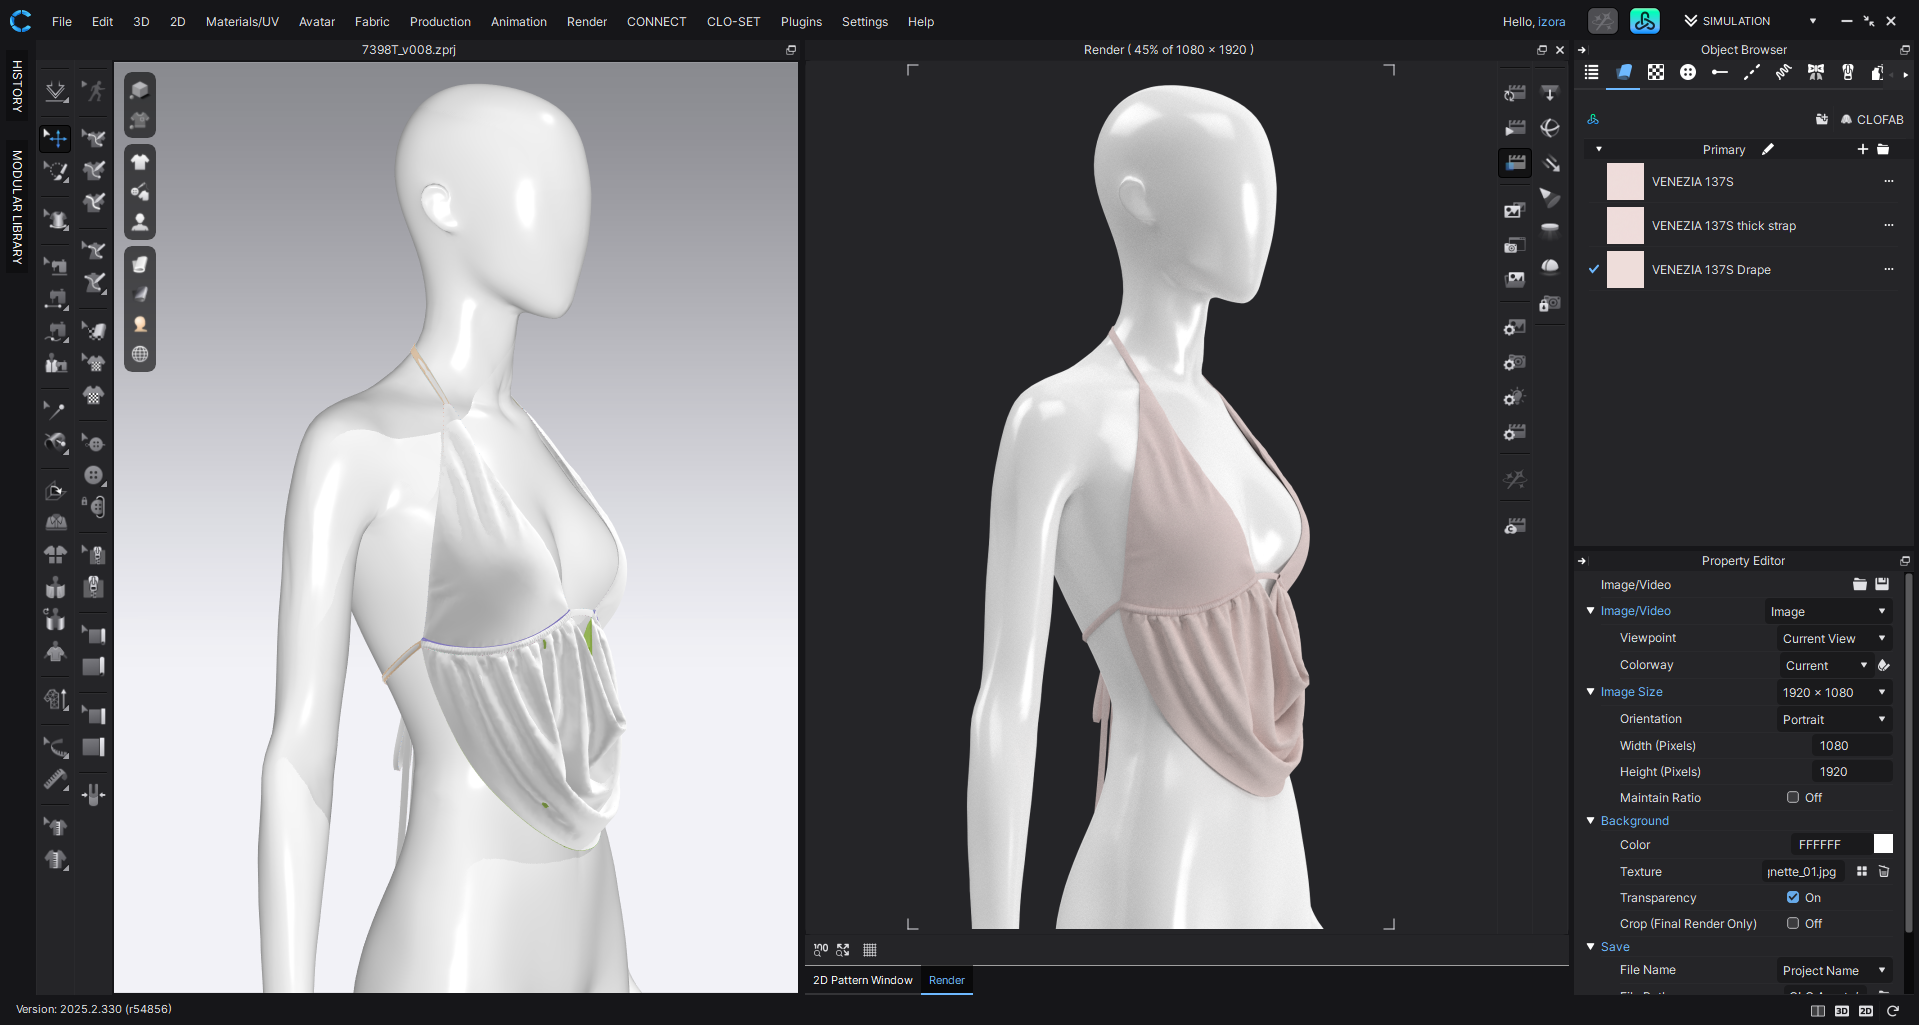Screen dimensions: 1919x1025
Task: Collapse the Save section
Action: point(1591,946)
